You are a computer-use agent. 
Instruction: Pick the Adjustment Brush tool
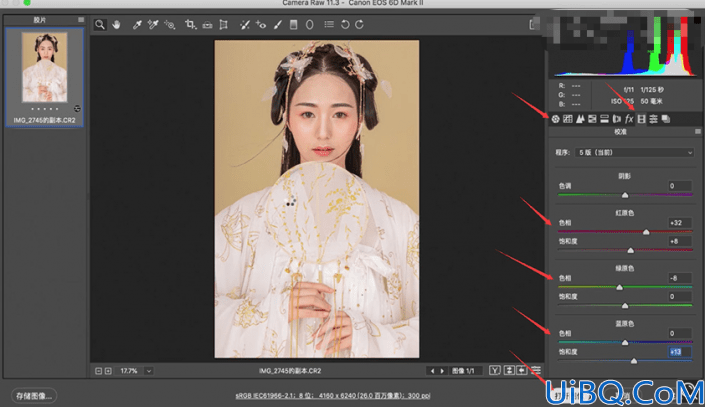[278, 24]
